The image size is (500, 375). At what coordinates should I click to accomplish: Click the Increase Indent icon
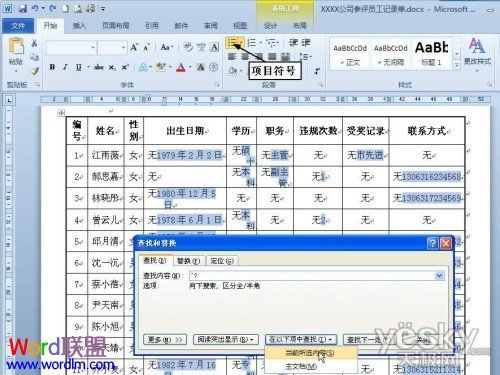tap(306, 43)
